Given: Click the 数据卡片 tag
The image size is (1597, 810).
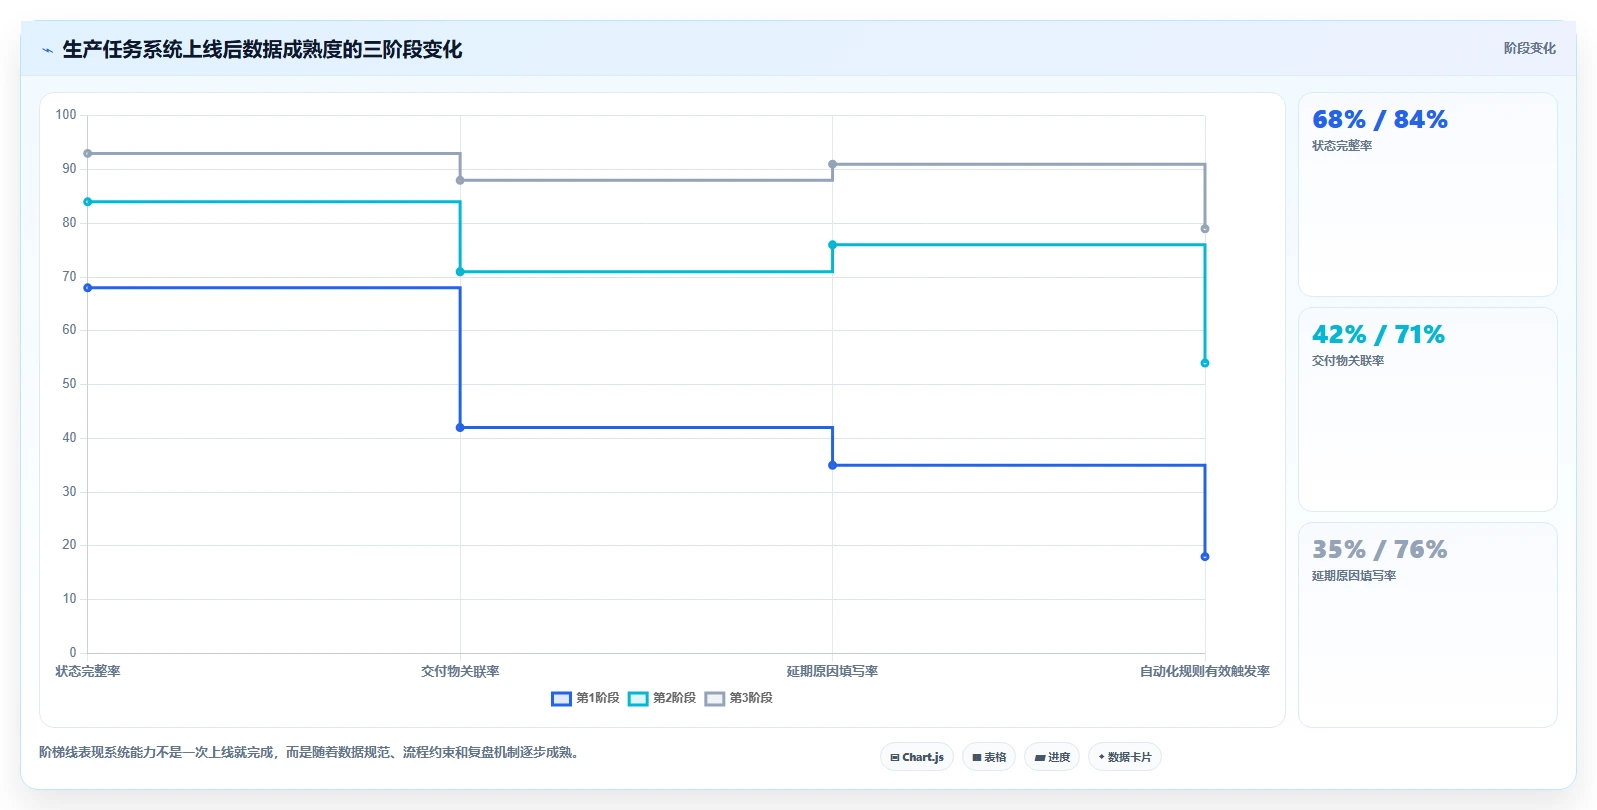Looking at the screenshot, I should click(1125, 757).
